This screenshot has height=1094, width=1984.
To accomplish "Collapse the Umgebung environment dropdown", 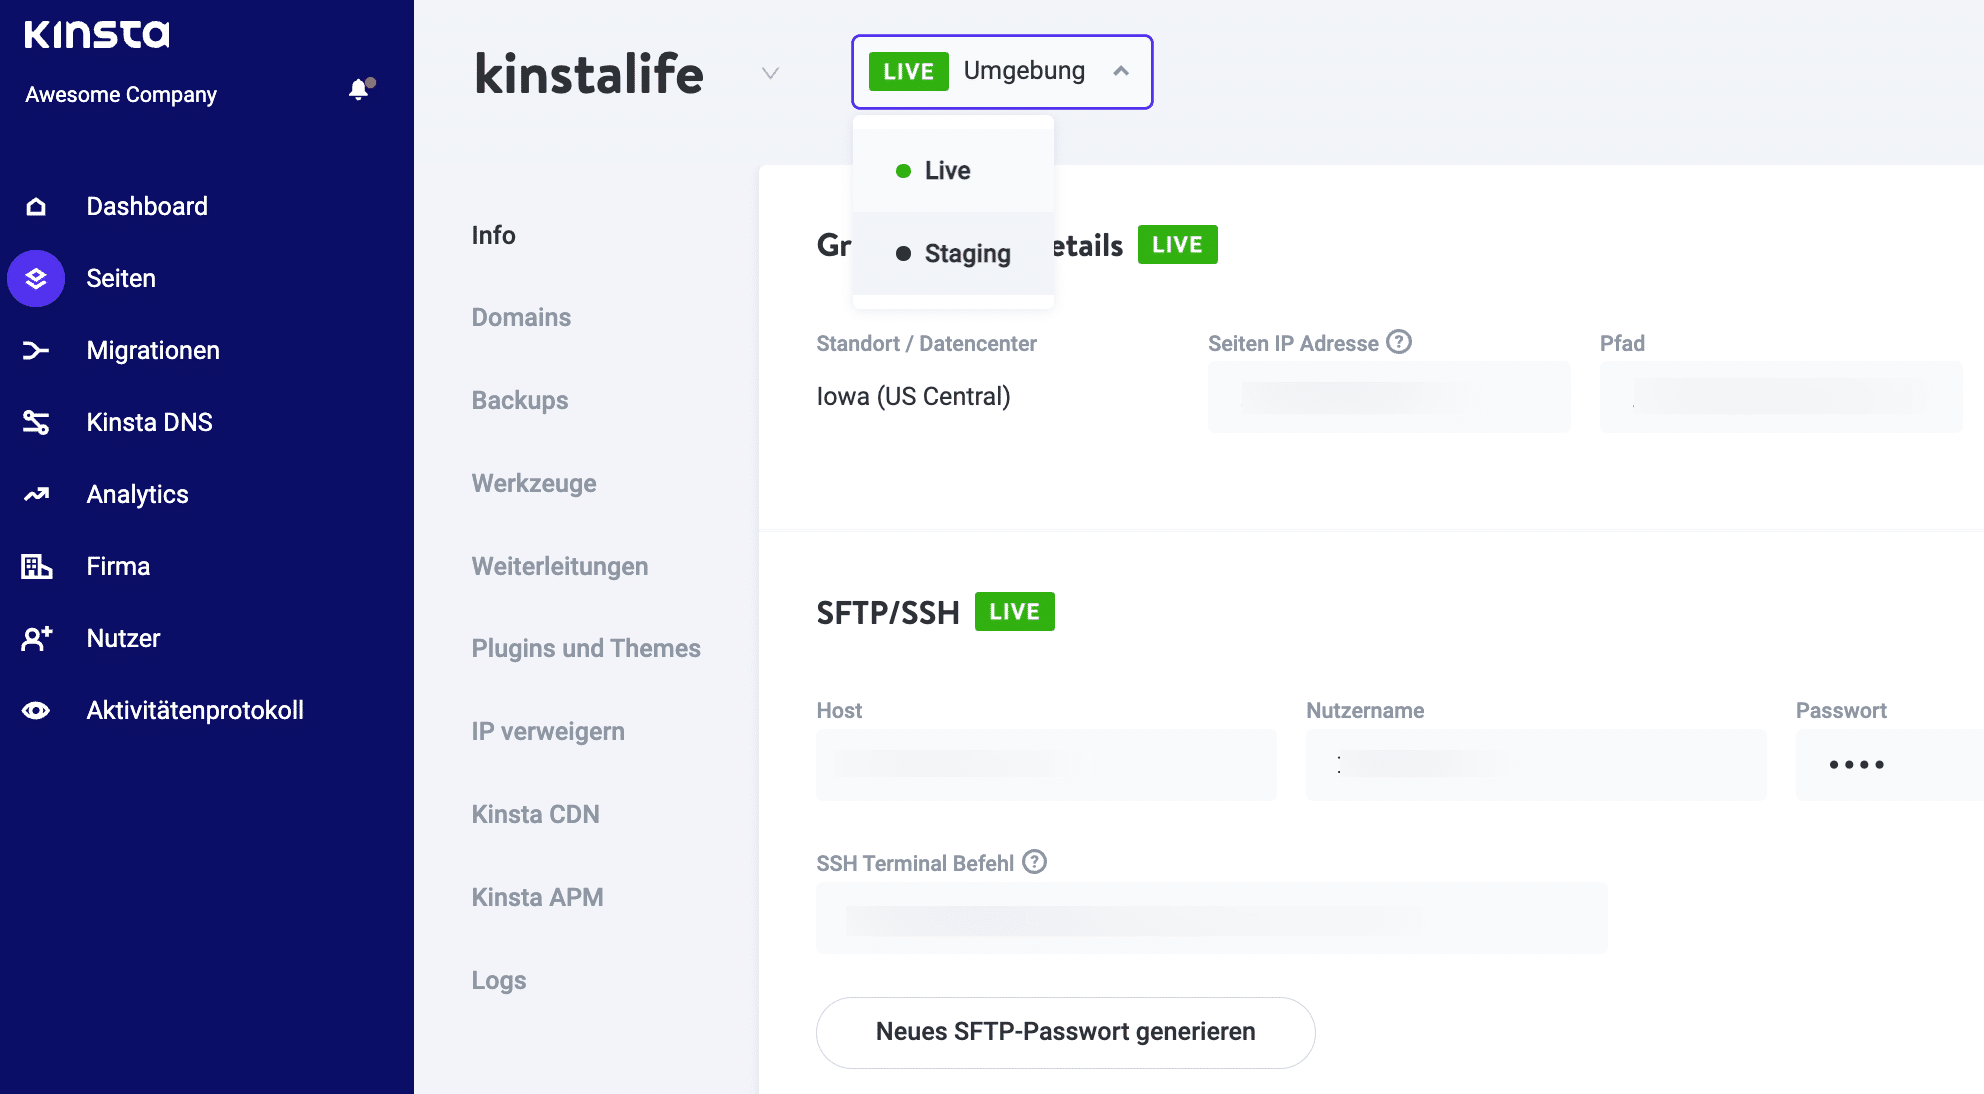I will pyautogui.click(x=1122, y=71).
